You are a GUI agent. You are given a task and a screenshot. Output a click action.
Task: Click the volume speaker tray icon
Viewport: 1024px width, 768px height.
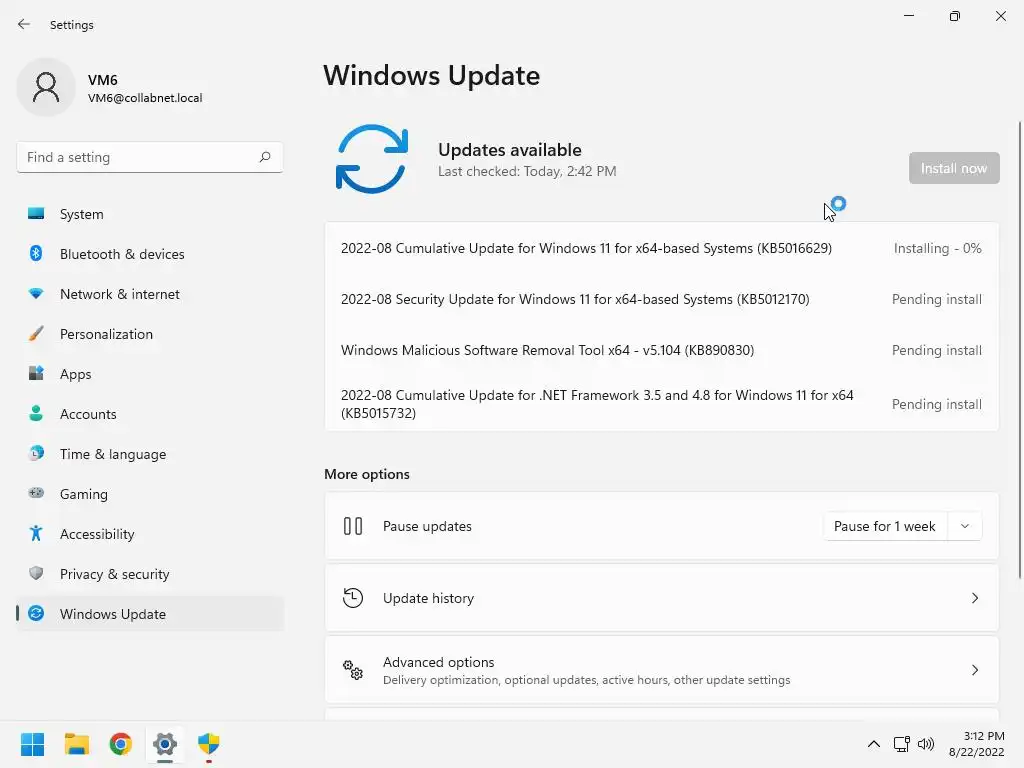click(926, 744)
